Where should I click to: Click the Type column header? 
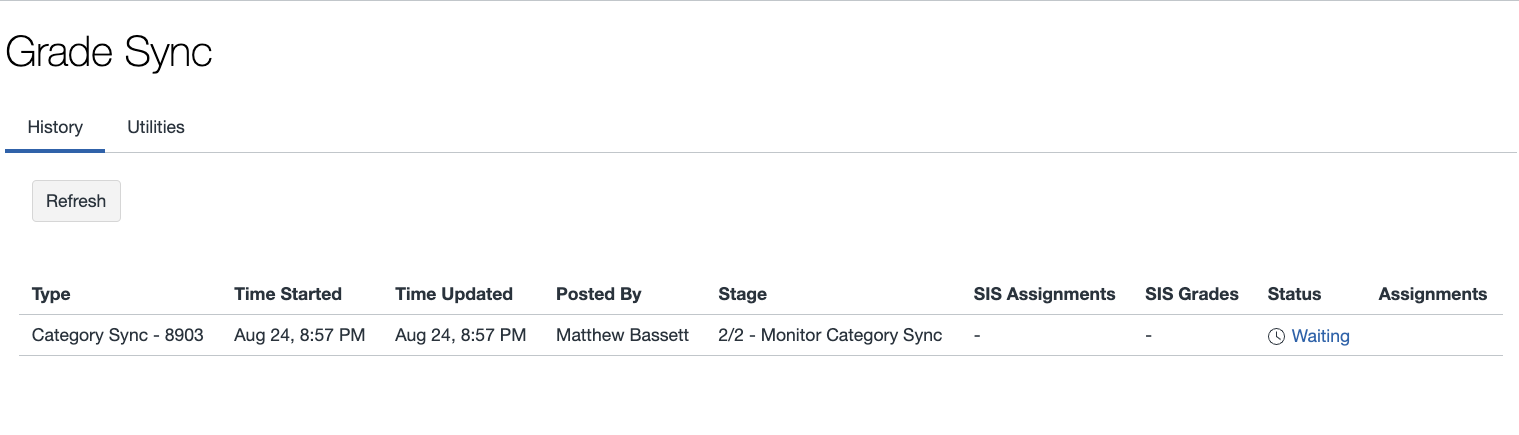pyautogui.click(x=51, y=294)
